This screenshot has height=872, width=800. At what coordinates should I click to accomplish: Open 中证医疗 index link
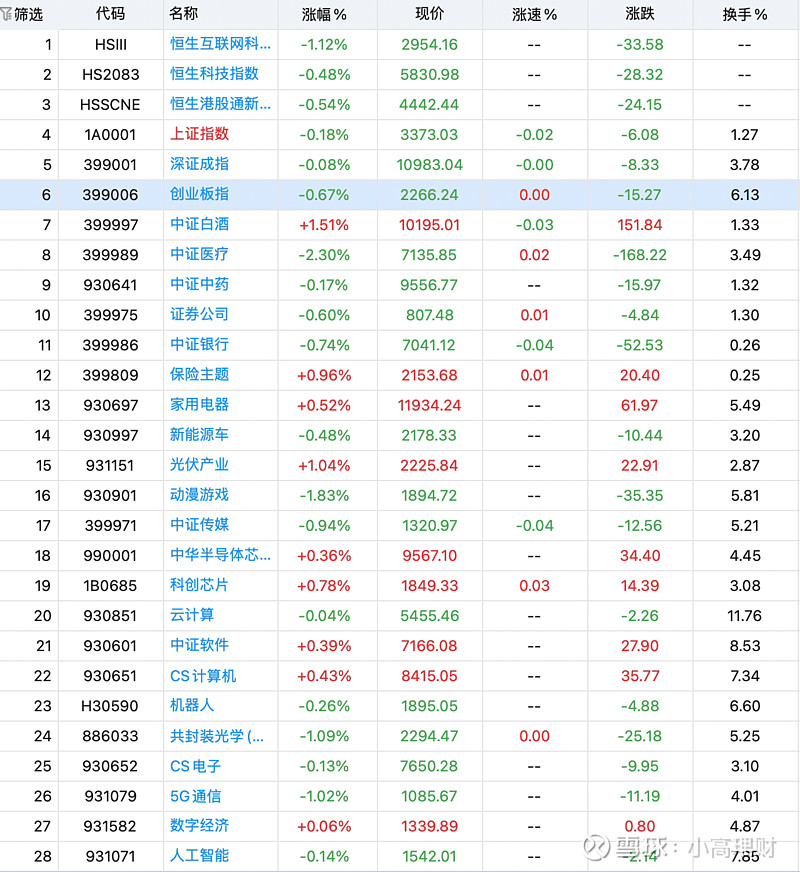coord(199,254)
